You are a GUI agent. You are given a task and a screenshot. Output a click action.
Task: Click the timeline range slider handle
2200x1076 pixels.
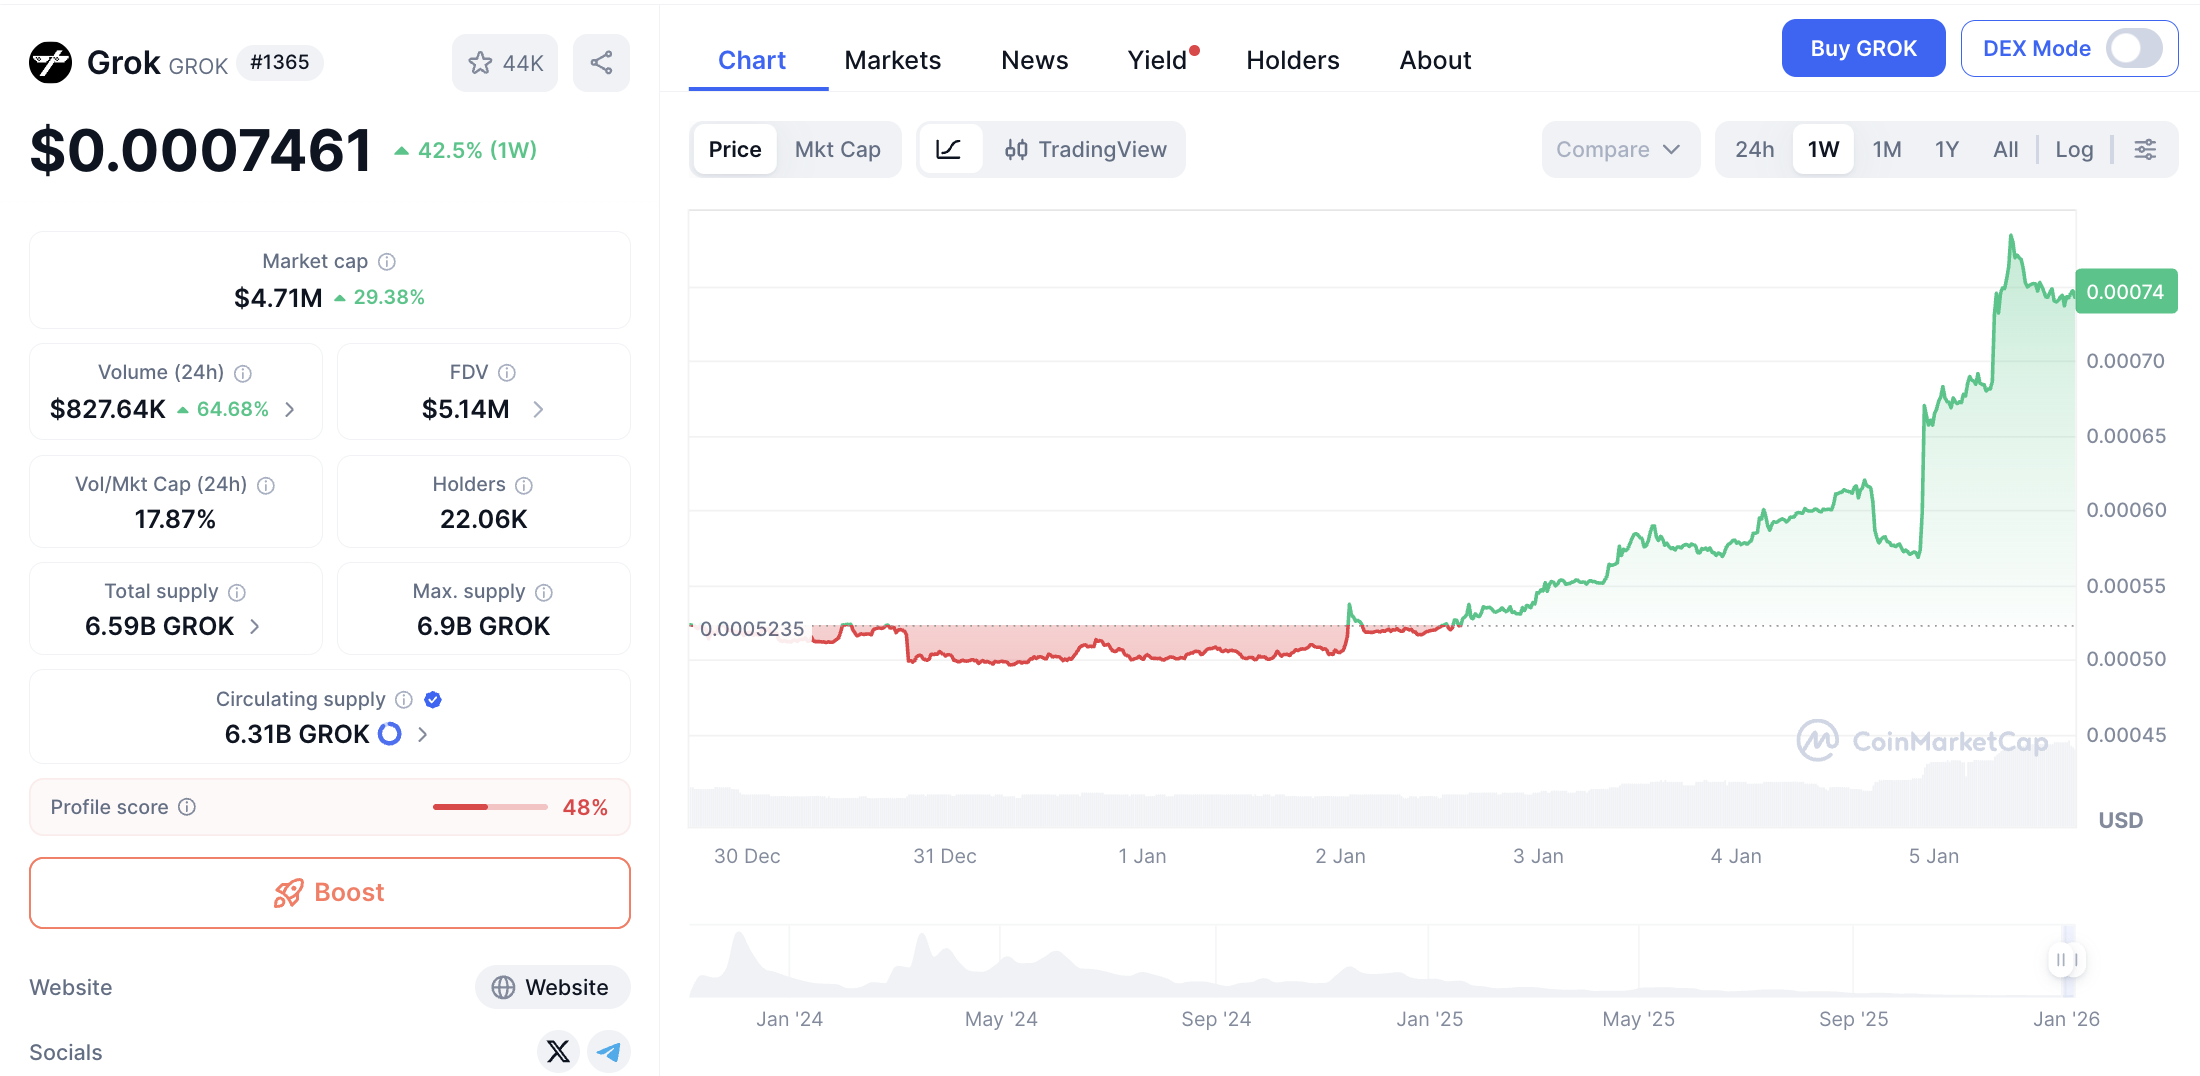click(x=2066, y=960)
